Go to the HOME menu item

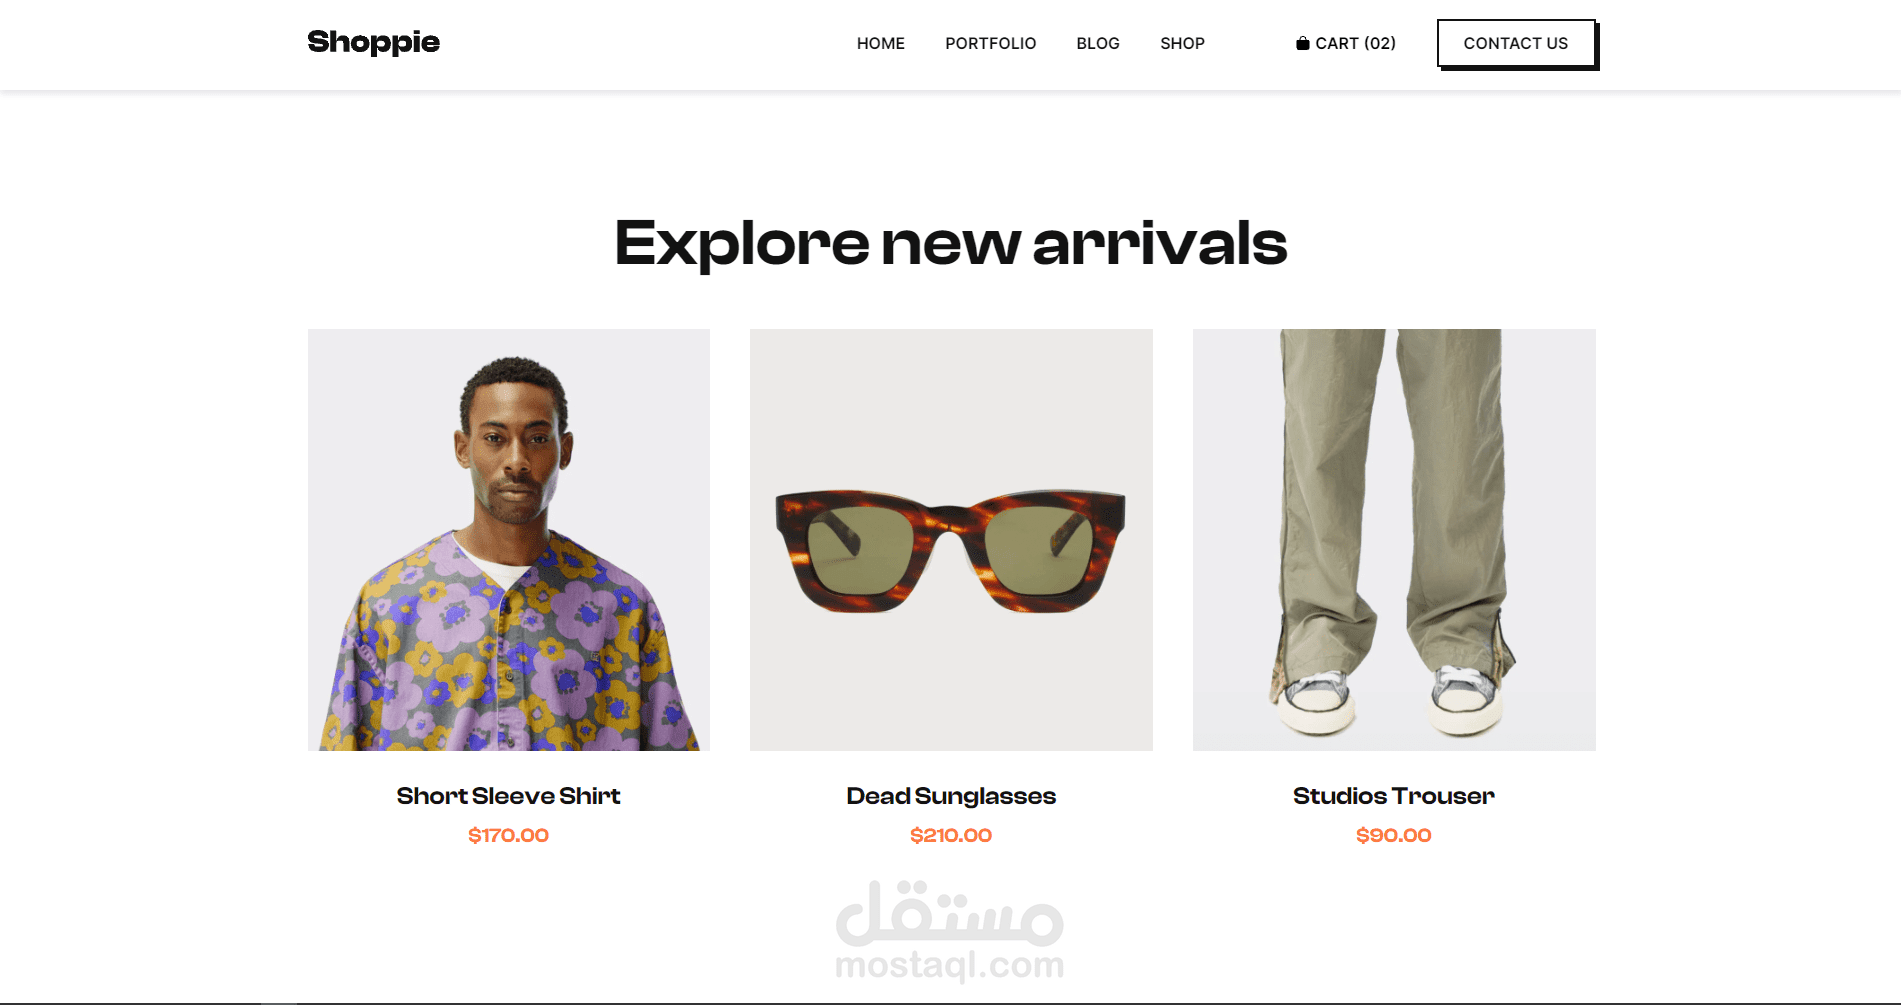[880, 43]
